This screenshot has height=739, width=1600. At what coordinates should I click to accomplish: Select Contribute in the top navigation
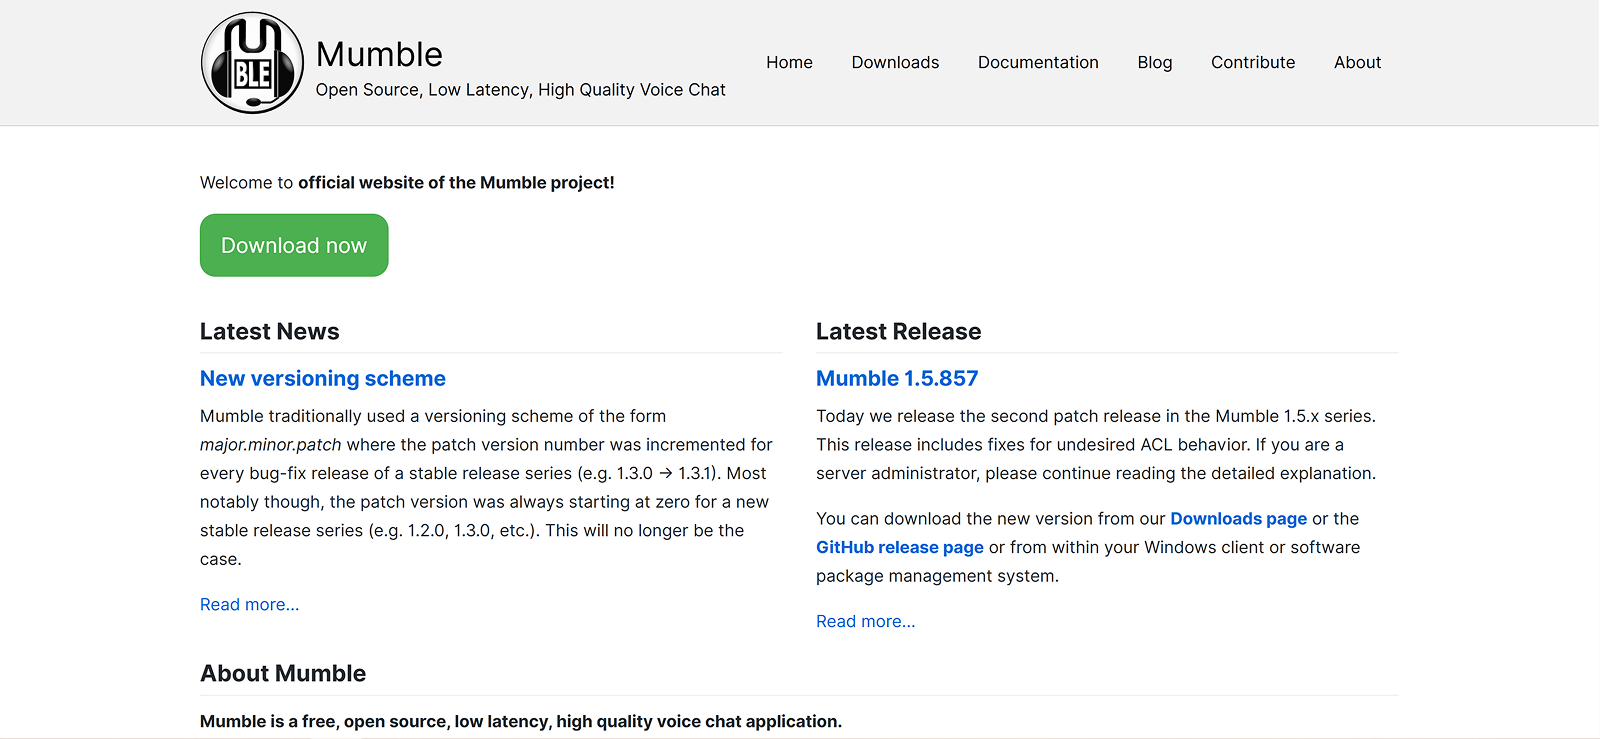[1253, 62]
